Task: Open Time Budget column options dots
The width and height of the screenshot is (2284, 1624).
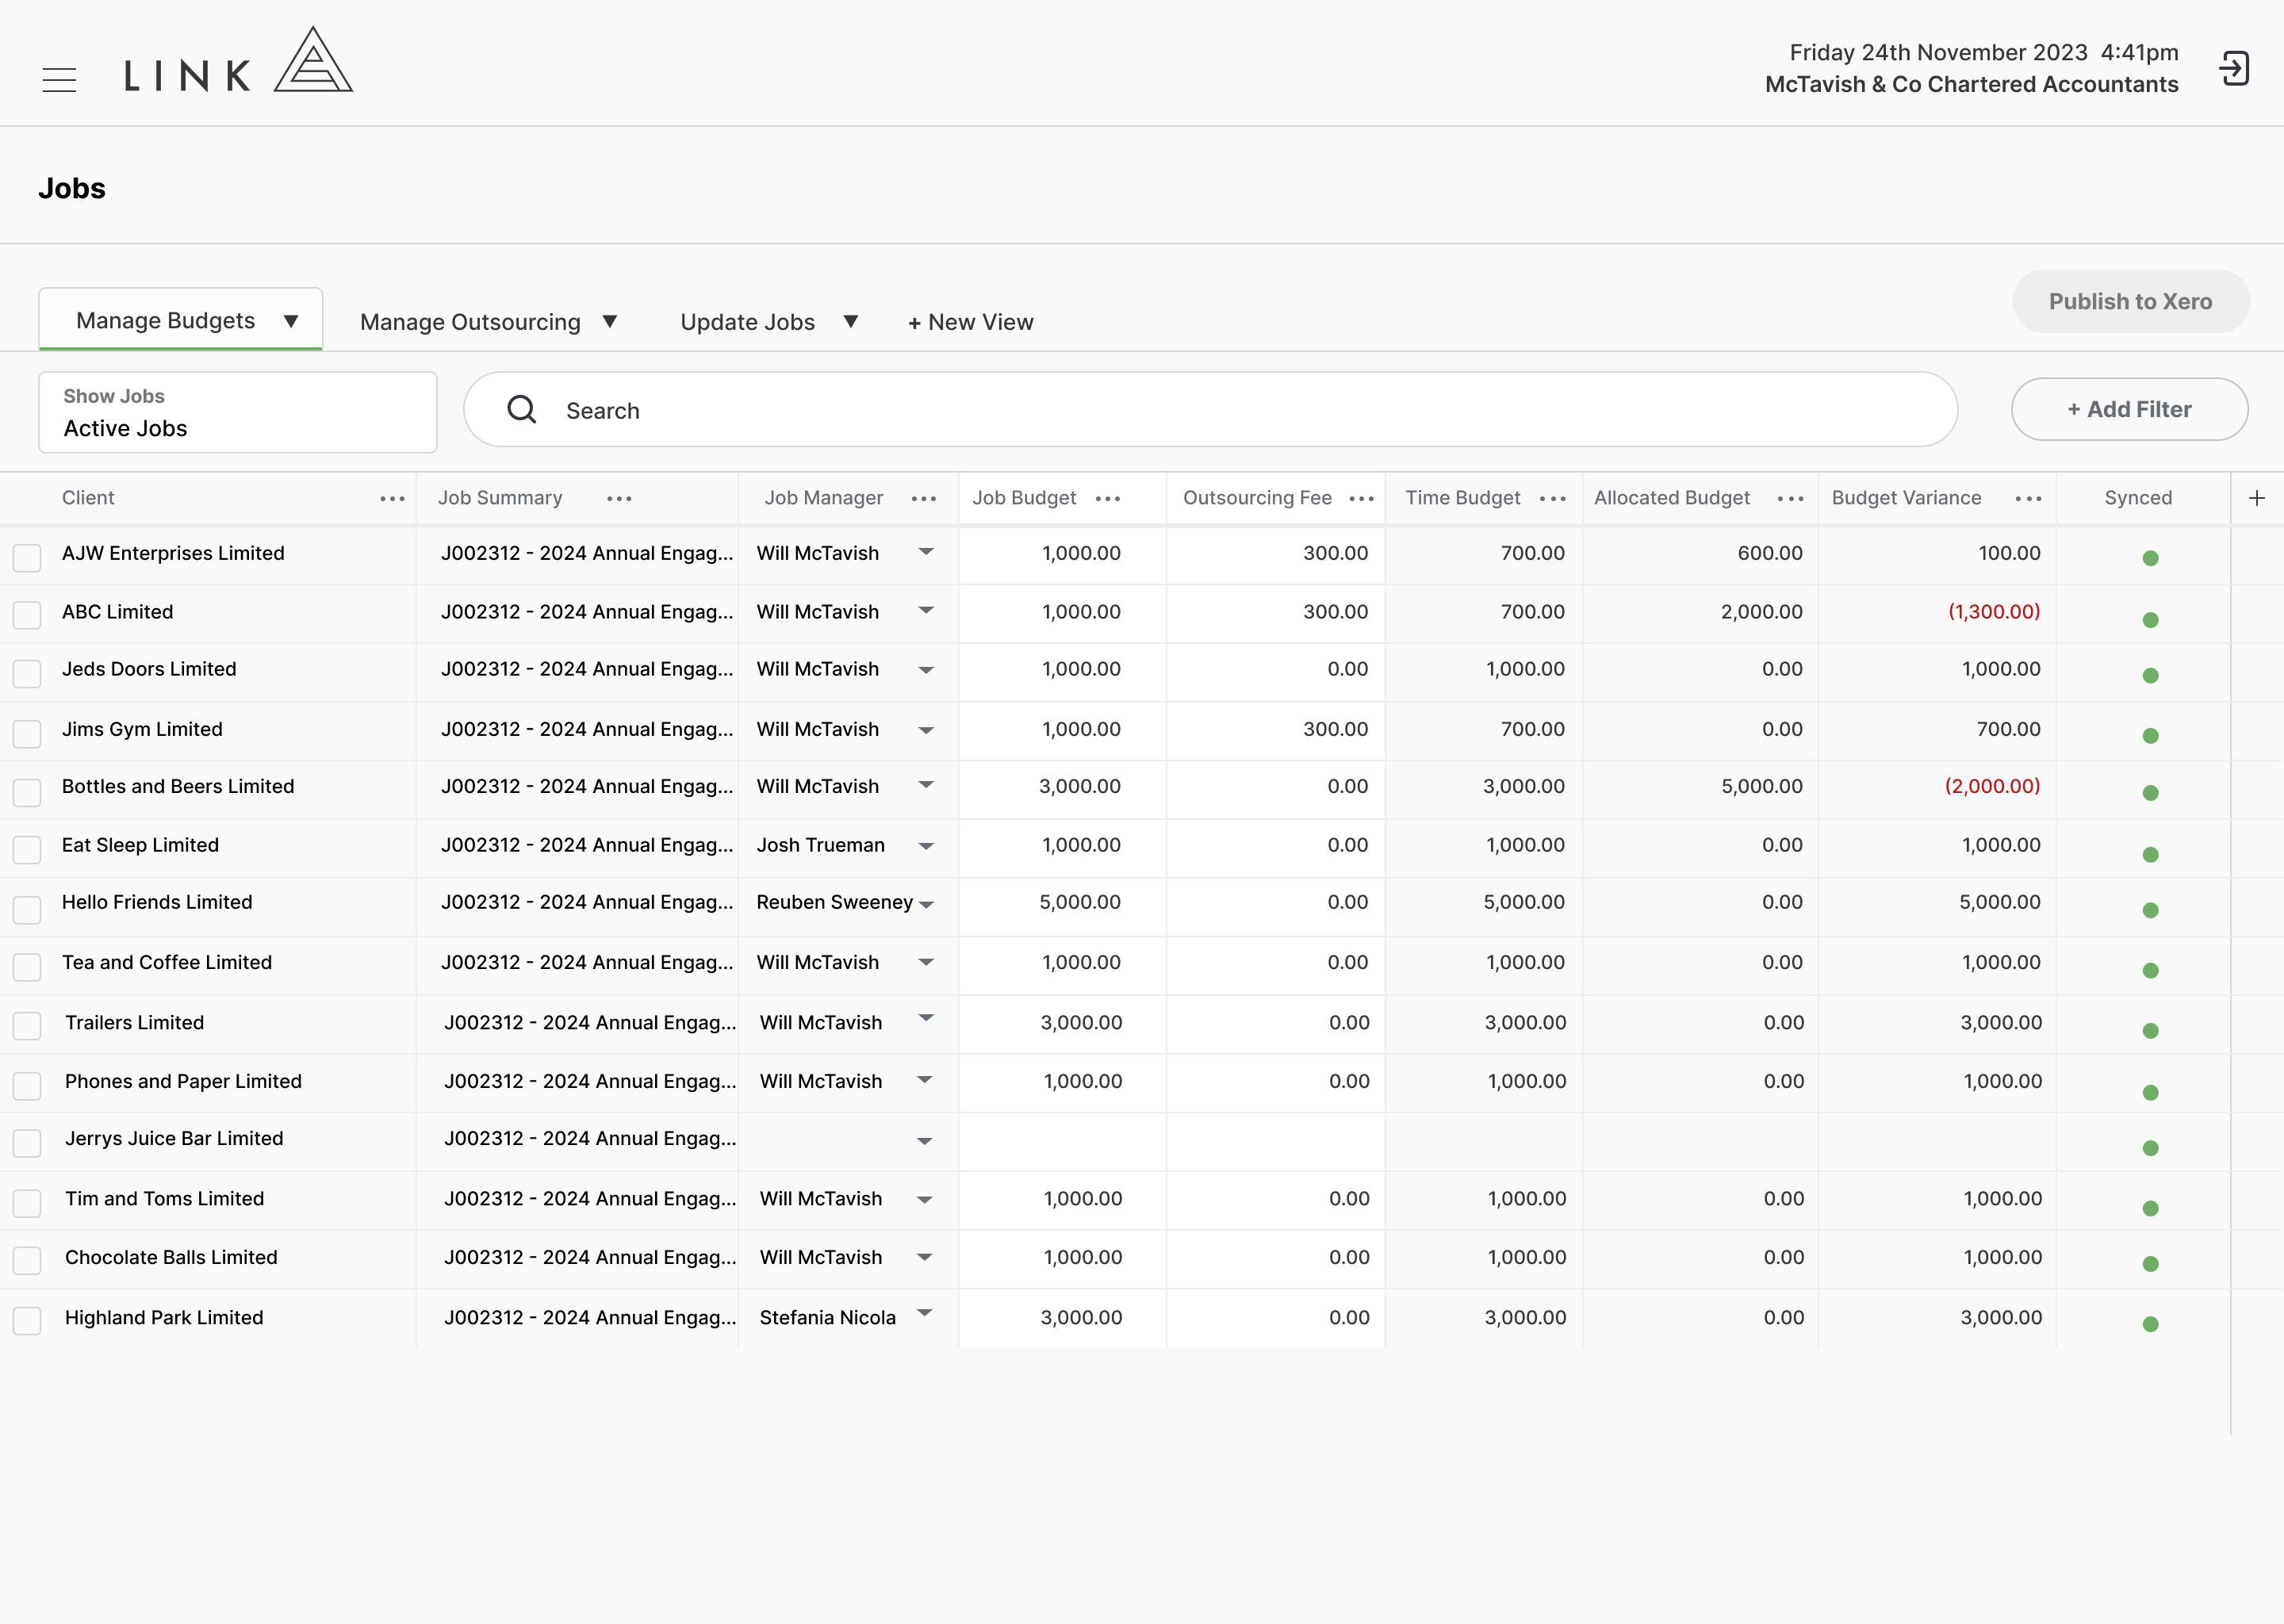Action: click(x=1553, y=498)
